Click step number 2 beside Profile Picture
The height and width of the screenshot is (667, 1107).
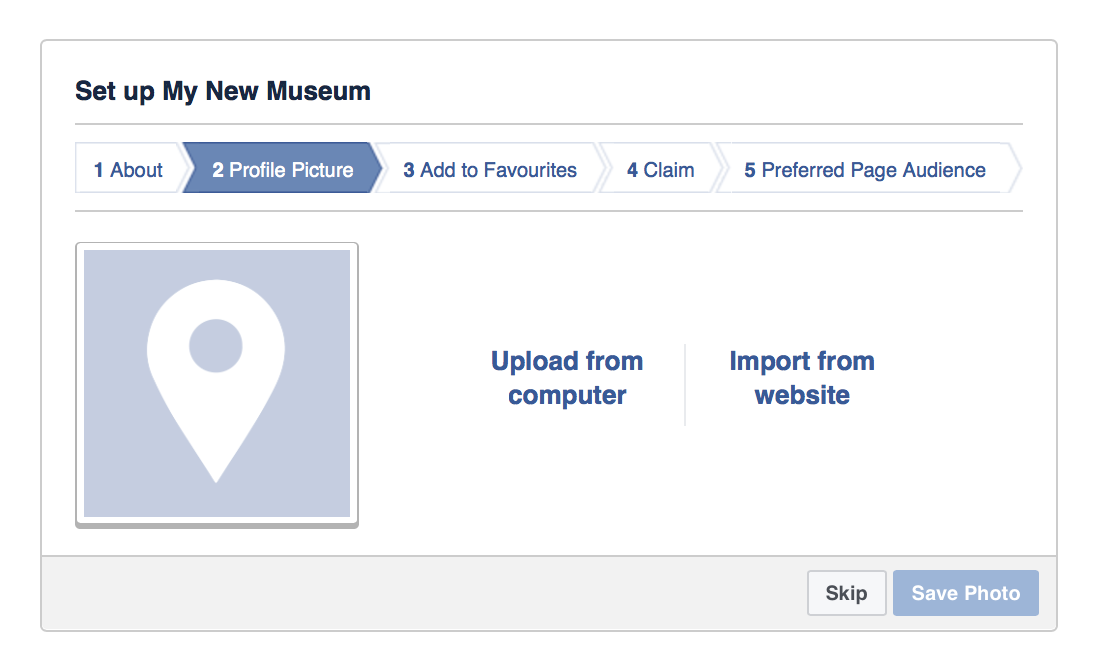218,170
